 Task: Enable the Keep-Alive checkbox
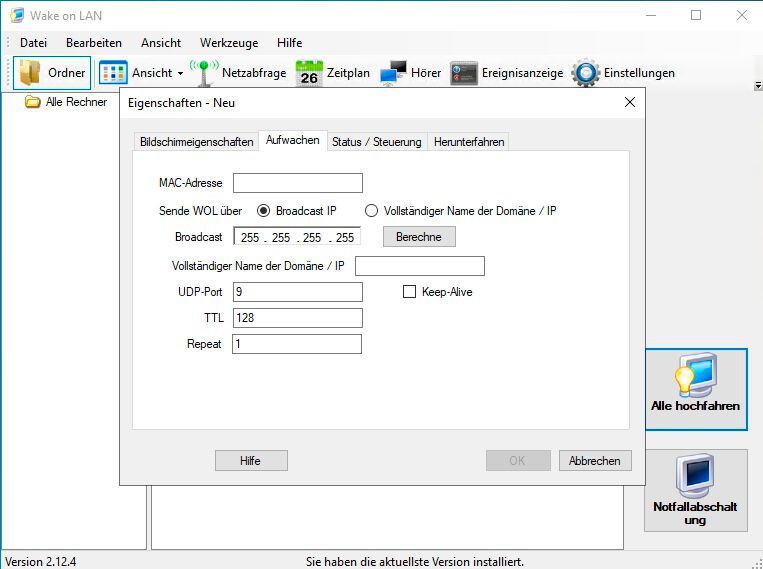coord(409,292)
